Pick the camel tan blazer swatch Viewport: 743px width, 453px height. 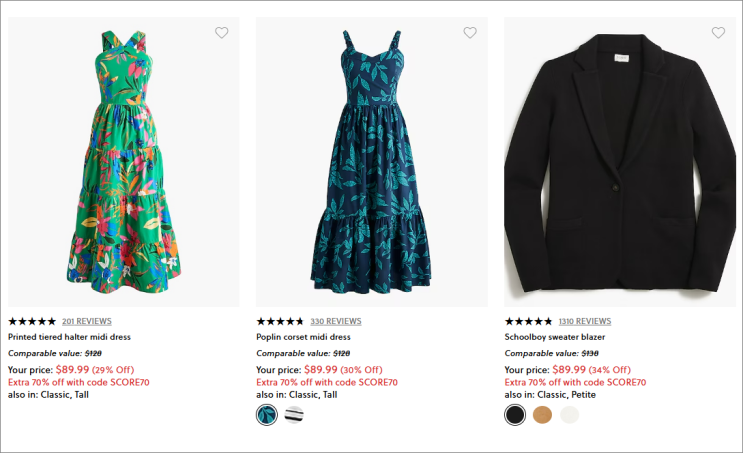click(x=542, y=415)
